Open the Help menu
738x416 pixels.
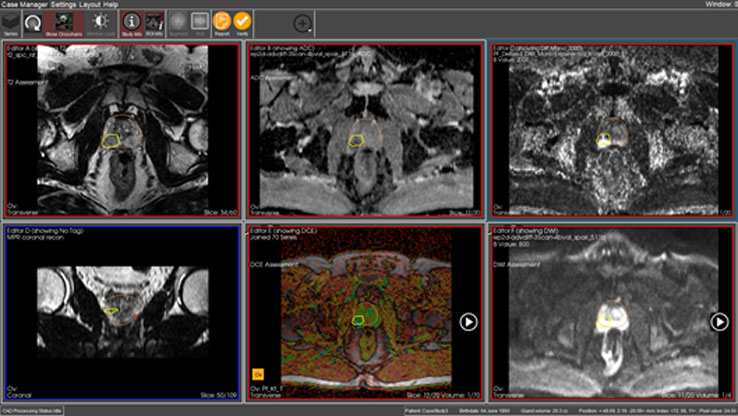(x=111, y=4)
